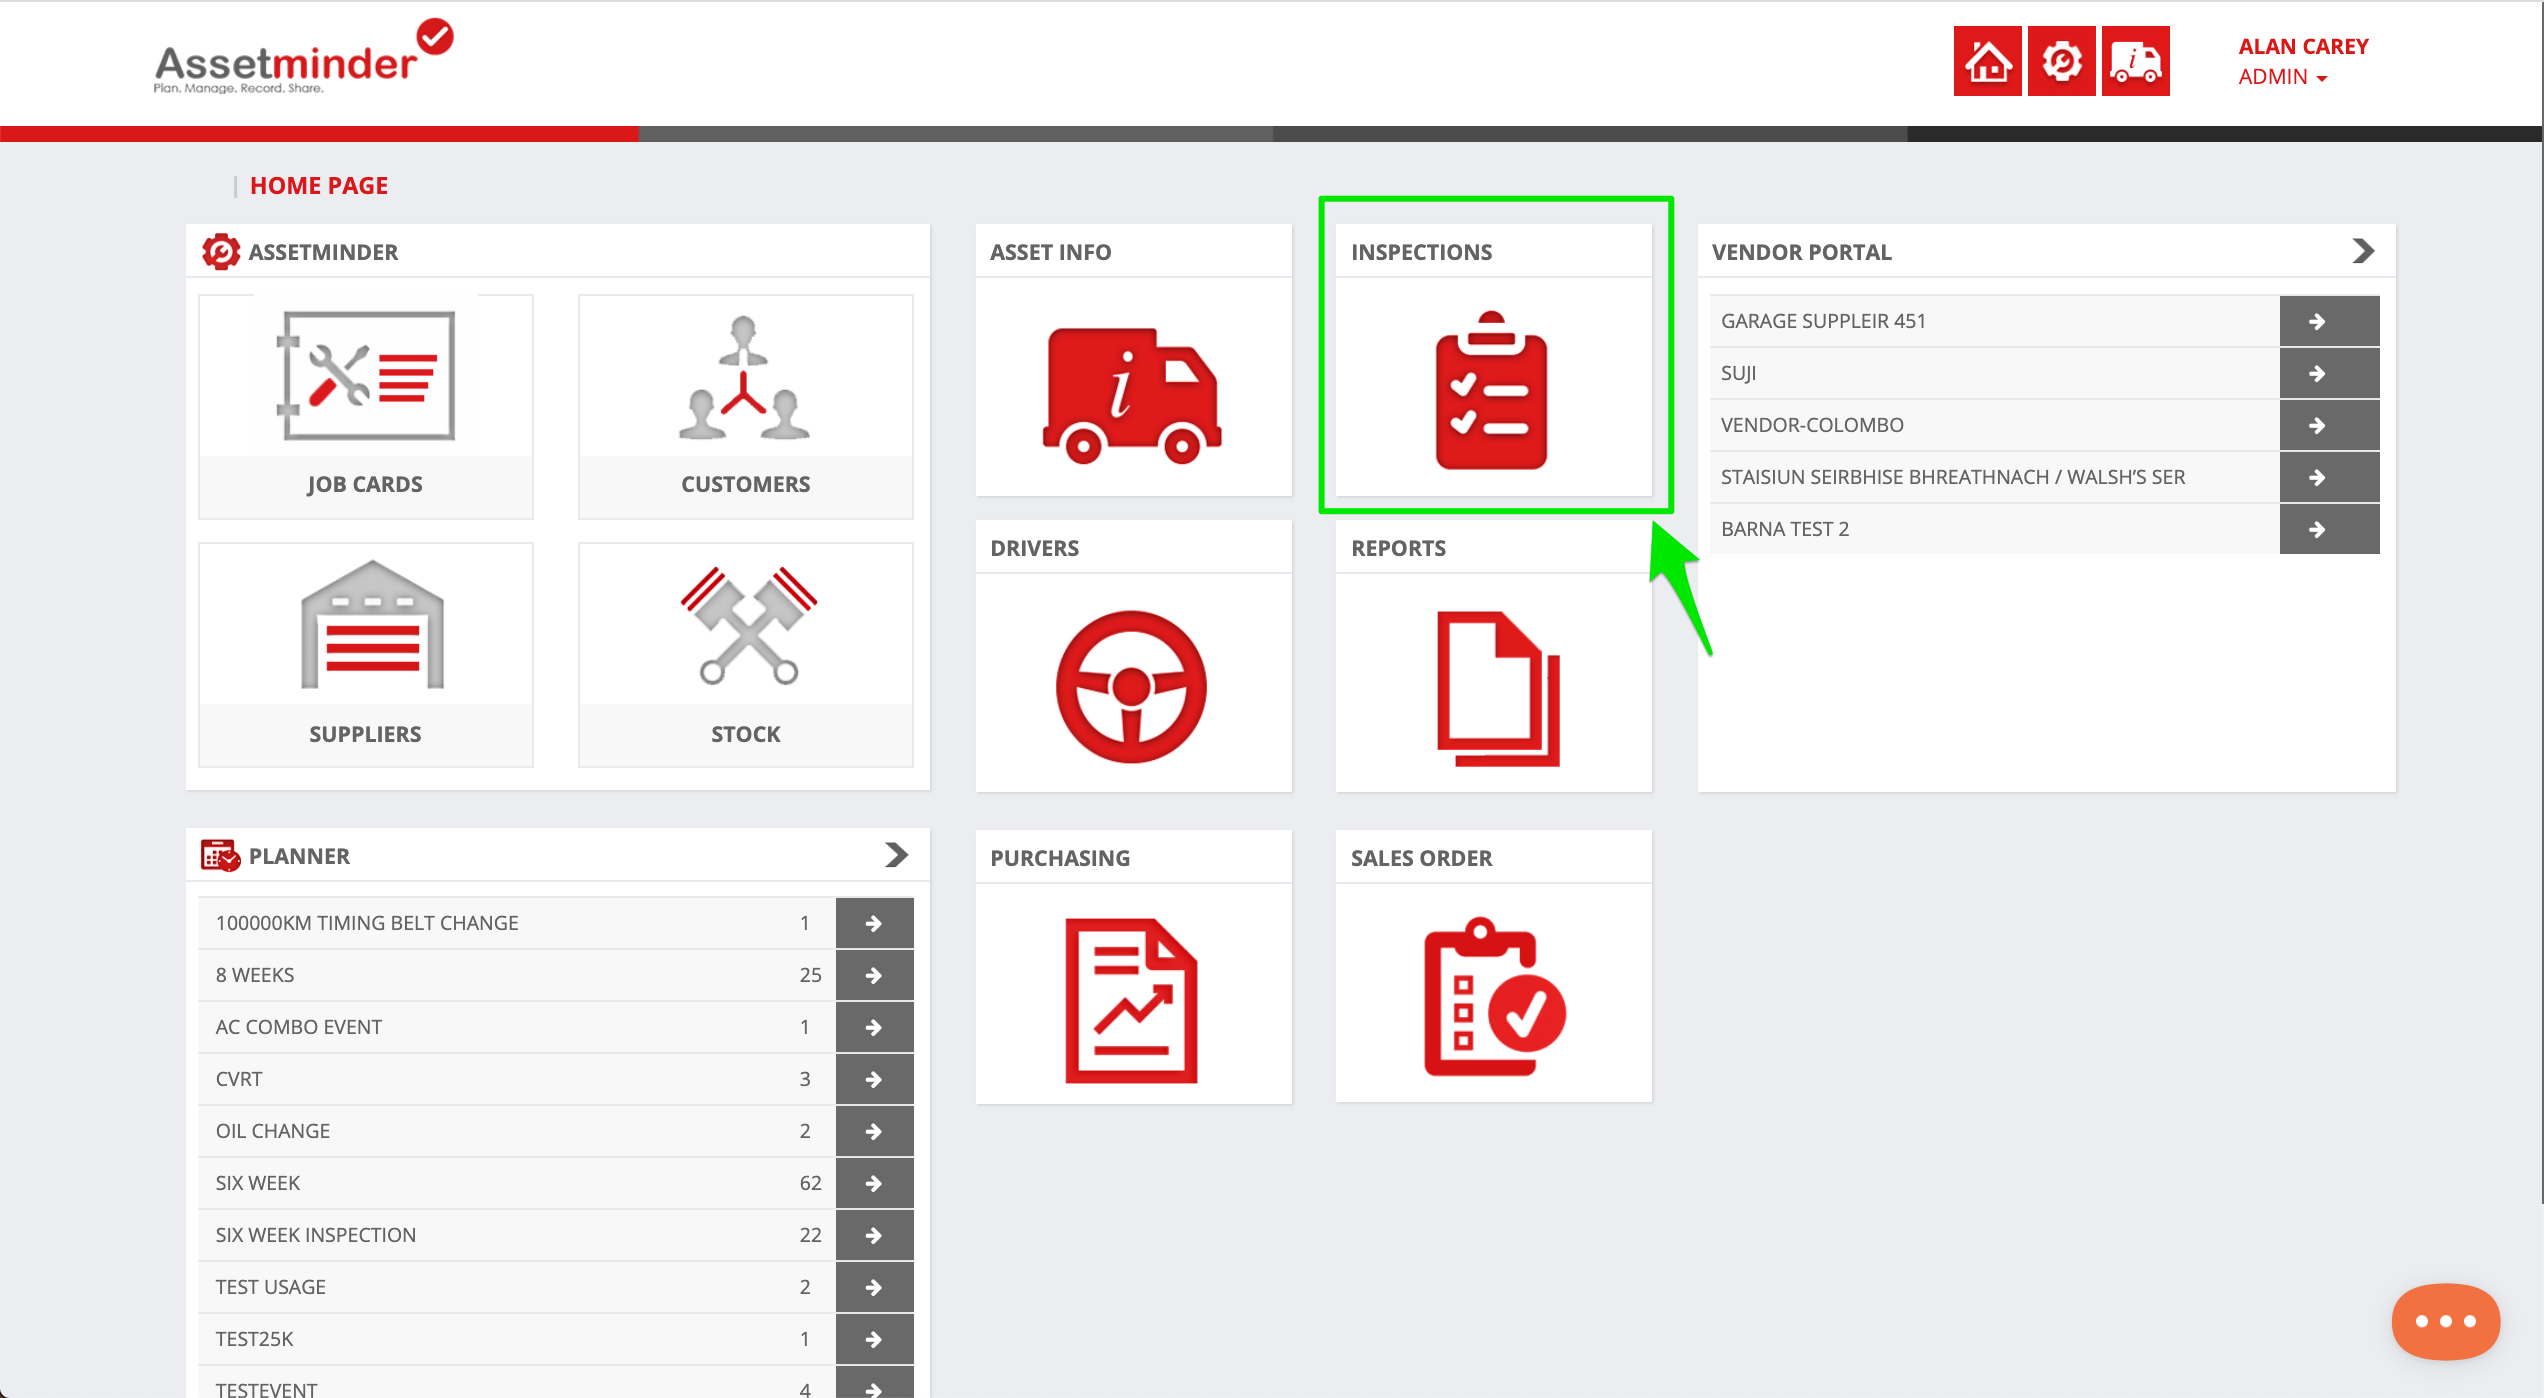Click the VENDOR PORTAL title
2544x1398 pixels.
pos(1801,252)
